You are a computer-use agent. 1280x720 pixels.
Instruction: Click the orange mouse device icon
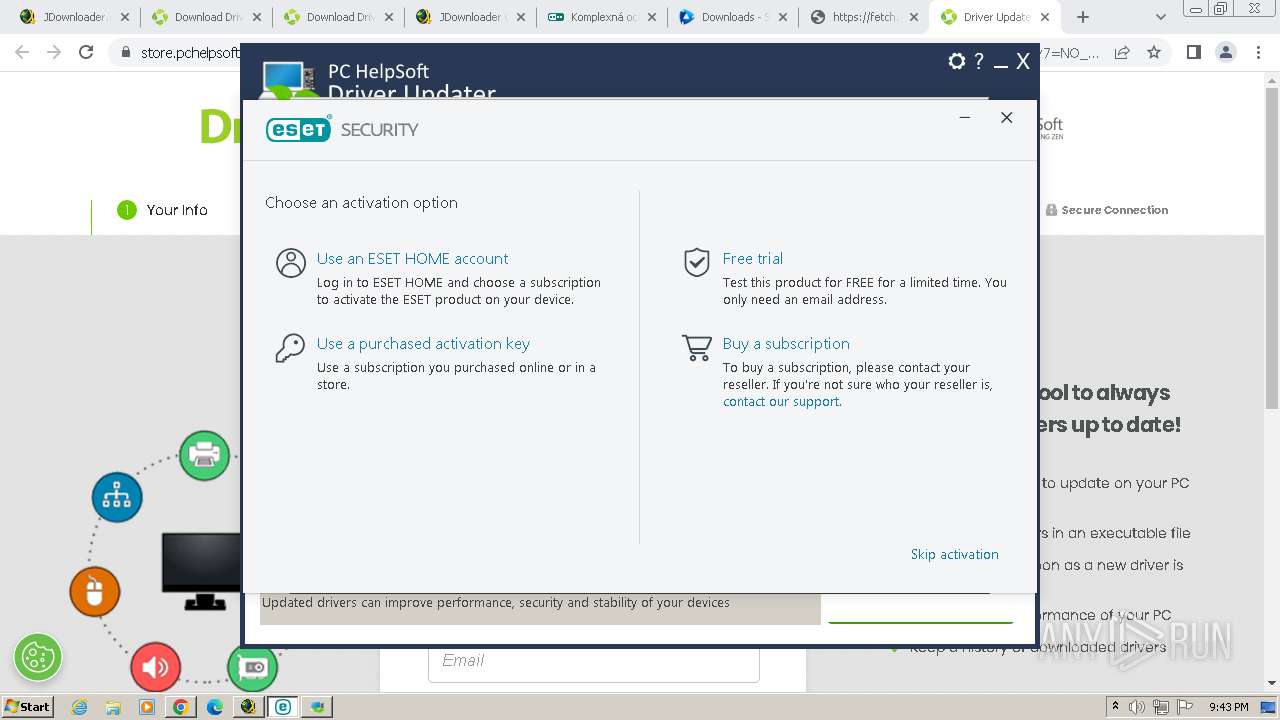pos(95,591)
